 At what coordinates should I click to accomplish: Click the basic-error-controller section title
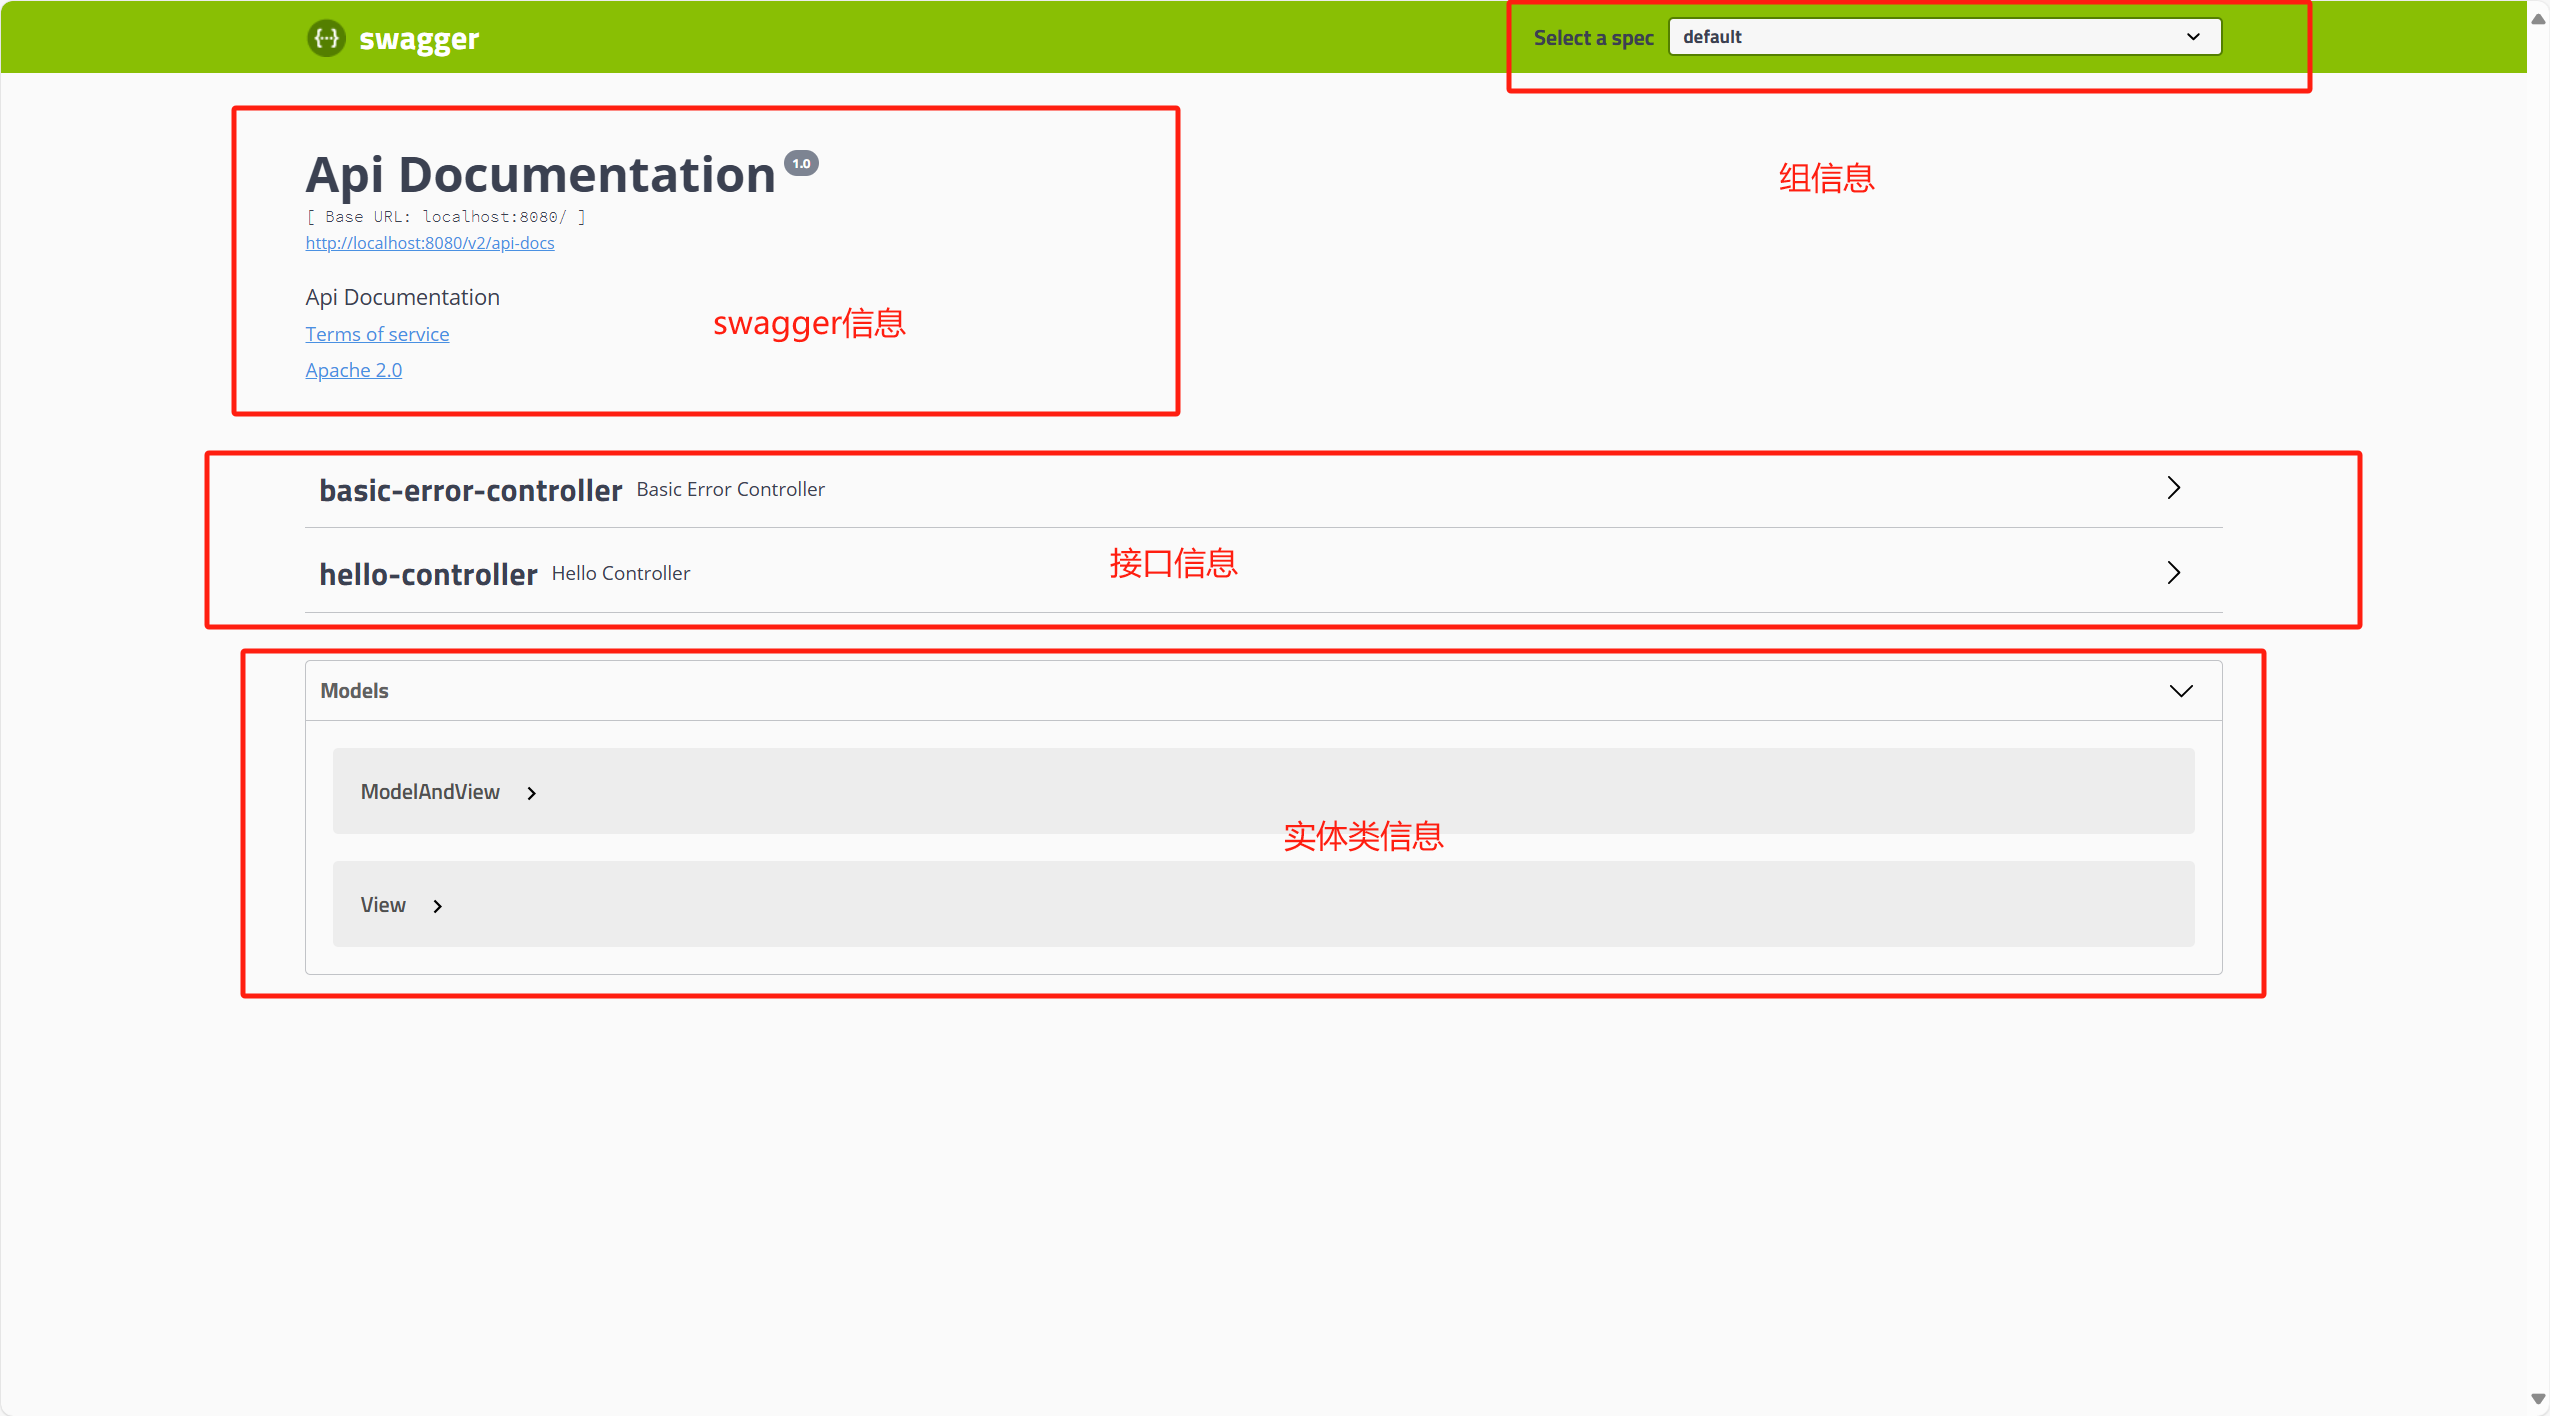pyautogui.click(x=470, y=490)
